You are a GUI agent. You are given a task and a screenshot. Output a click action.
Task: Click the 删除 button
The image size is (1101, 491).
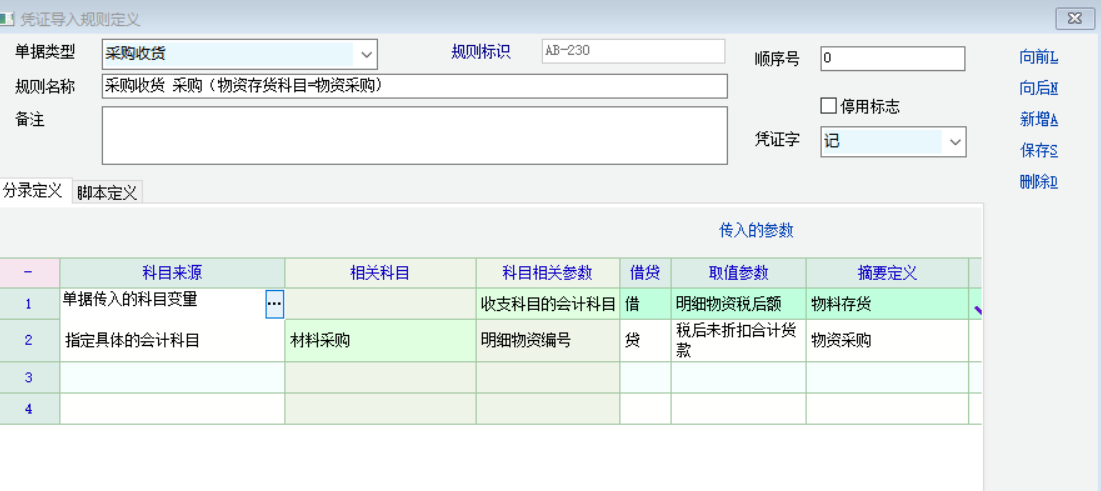pyautogui.click(x=1038, y=182)
